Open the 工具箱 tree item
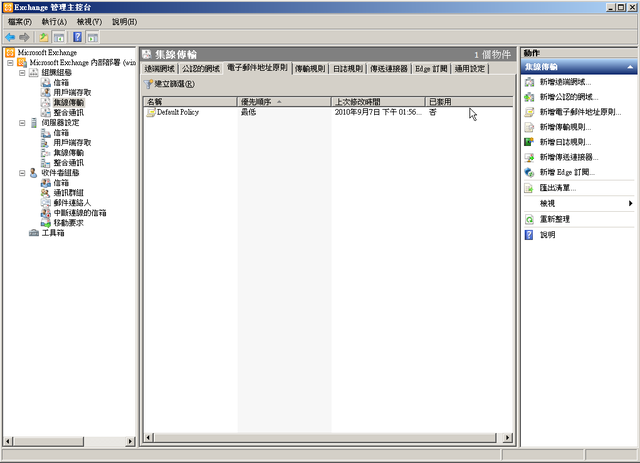Screen dimensions: 640x463 (53, 233)
